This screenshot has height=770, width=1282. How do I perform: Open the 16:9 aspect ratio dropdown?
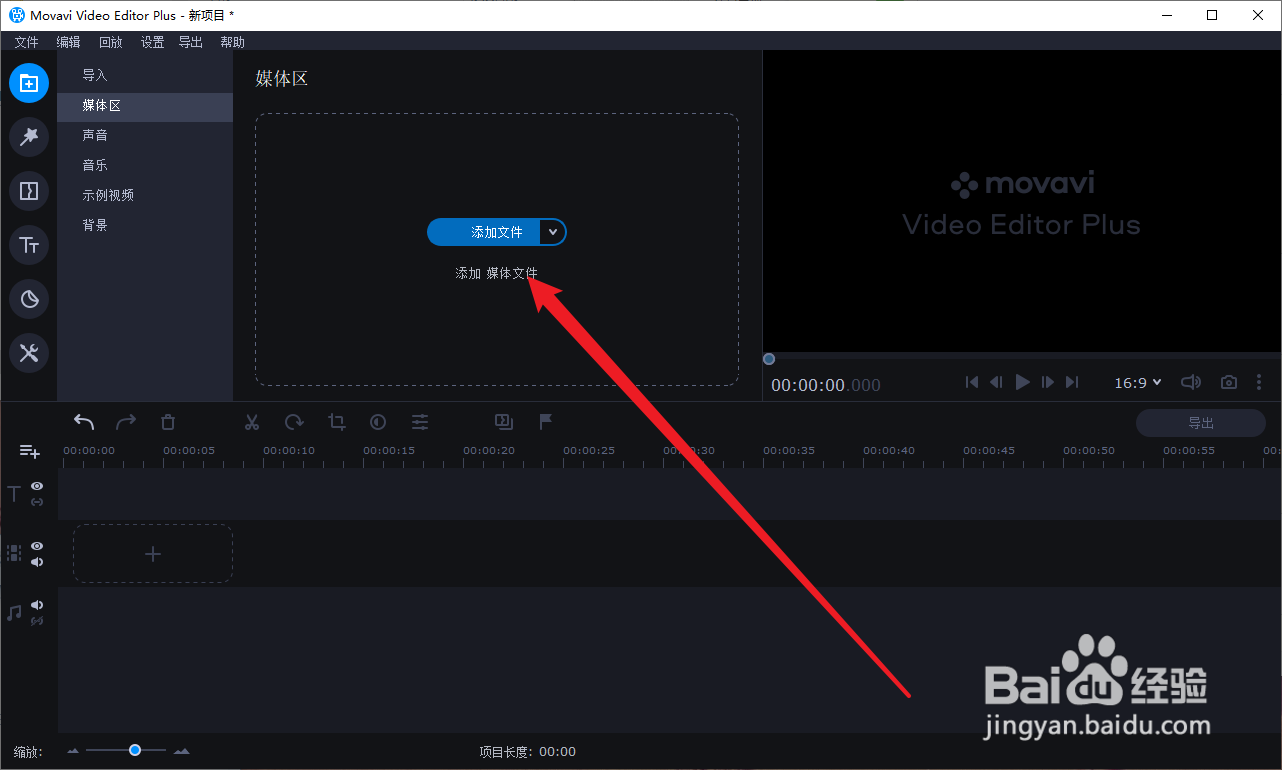point(1138,382)
